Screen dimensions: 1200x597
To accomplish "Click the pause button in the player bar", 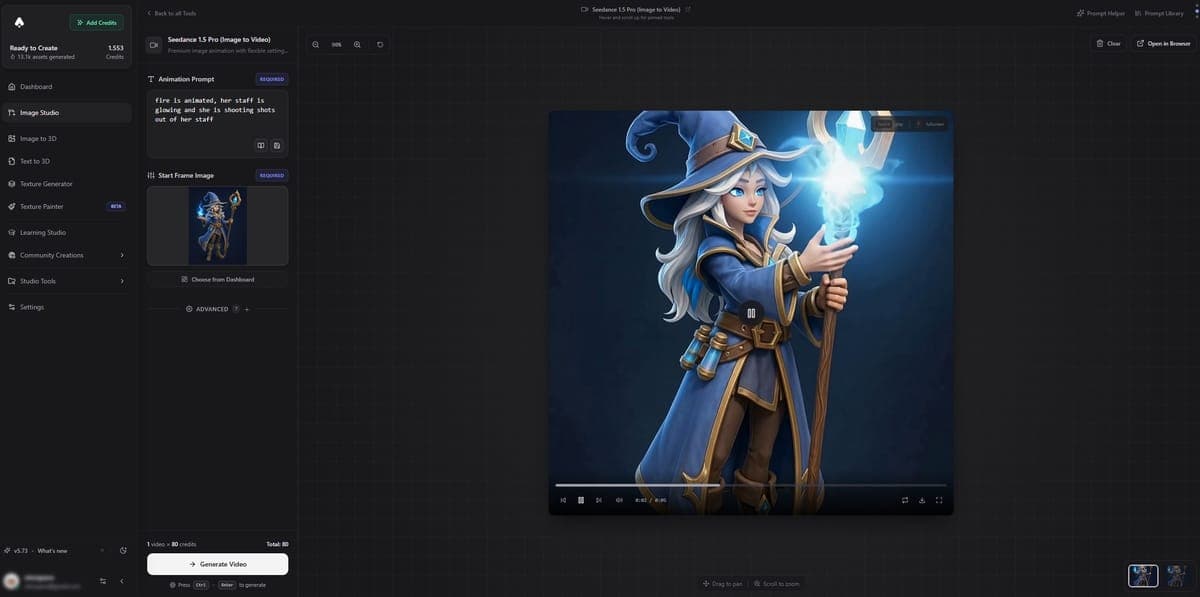I will click(581, 500).
